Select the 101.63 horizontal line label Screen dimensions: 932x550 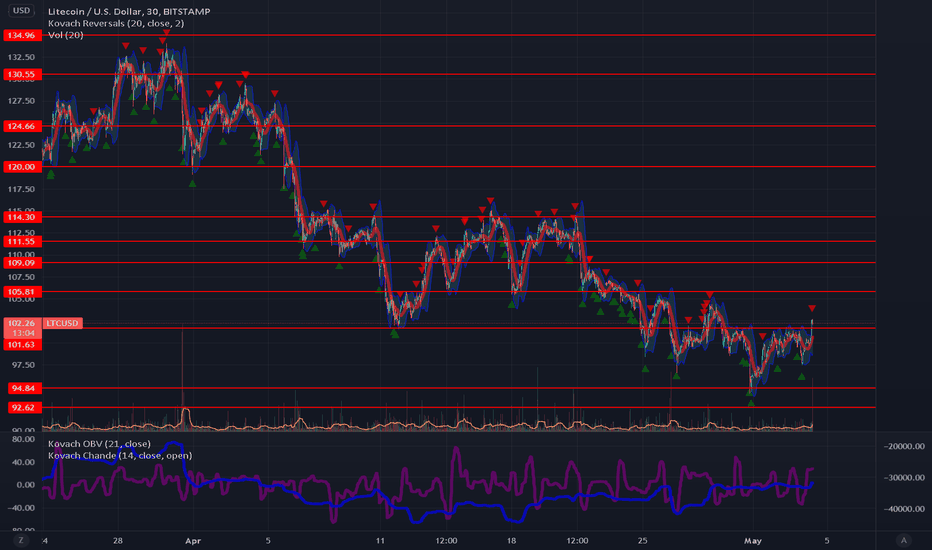(x=23, y=345)
